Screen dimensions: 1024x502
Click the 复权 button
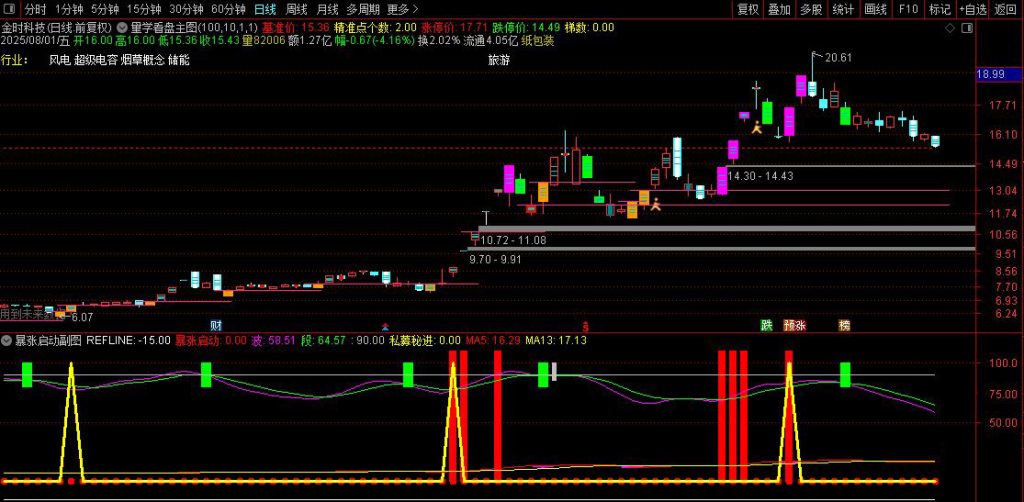pos(748,9)
